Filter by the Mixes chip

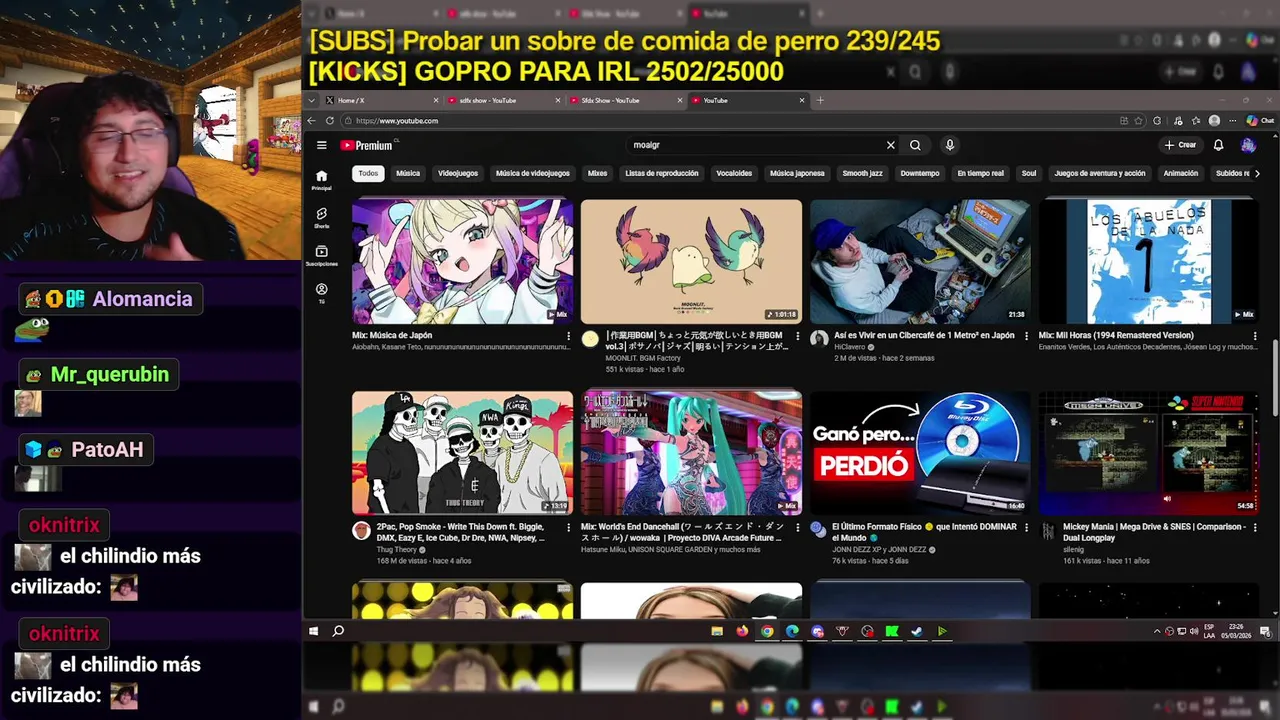pyautogui.click(x=598, y=173)
